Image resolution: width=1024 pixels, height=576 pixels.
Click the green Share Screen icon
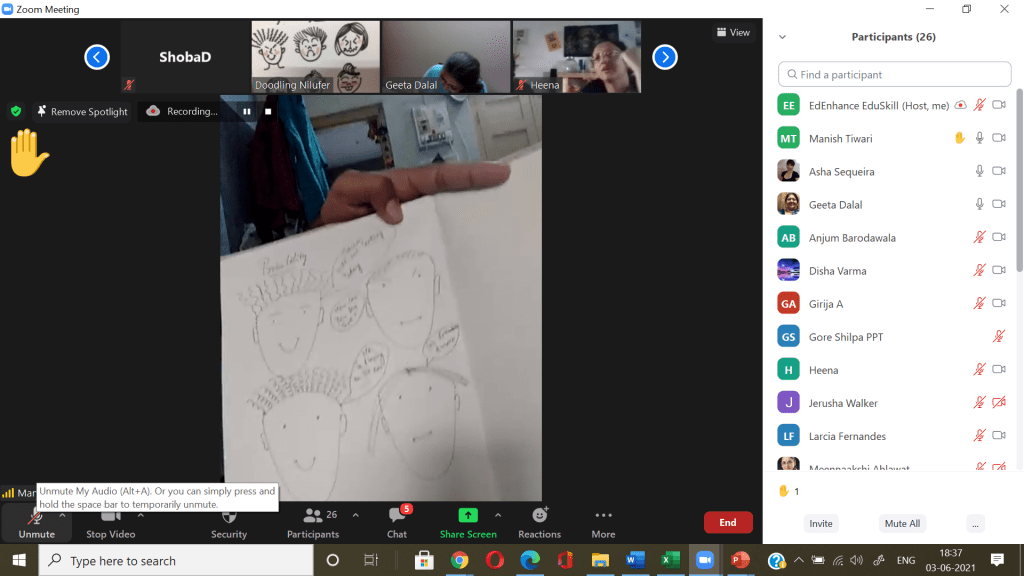click(467, 515)
